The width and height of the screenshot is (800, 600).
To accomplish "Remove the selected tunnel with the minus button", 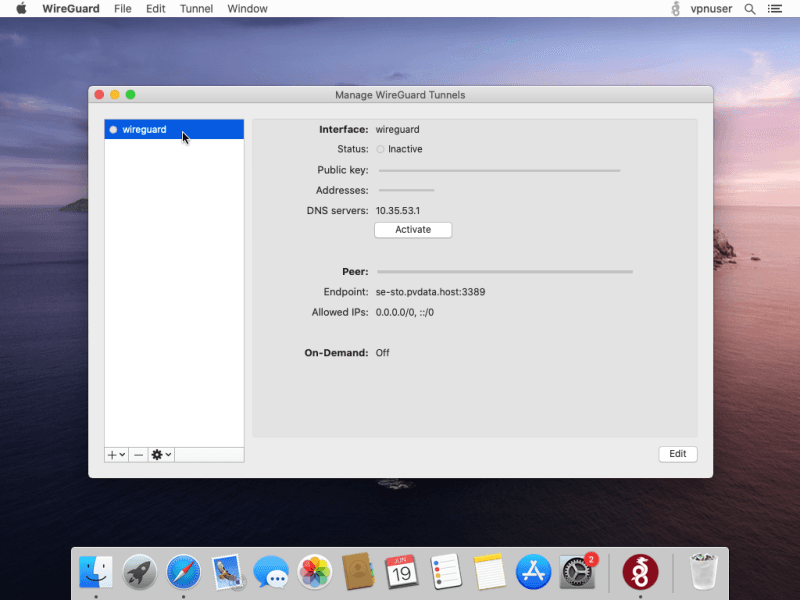I will tap(138, 454).
